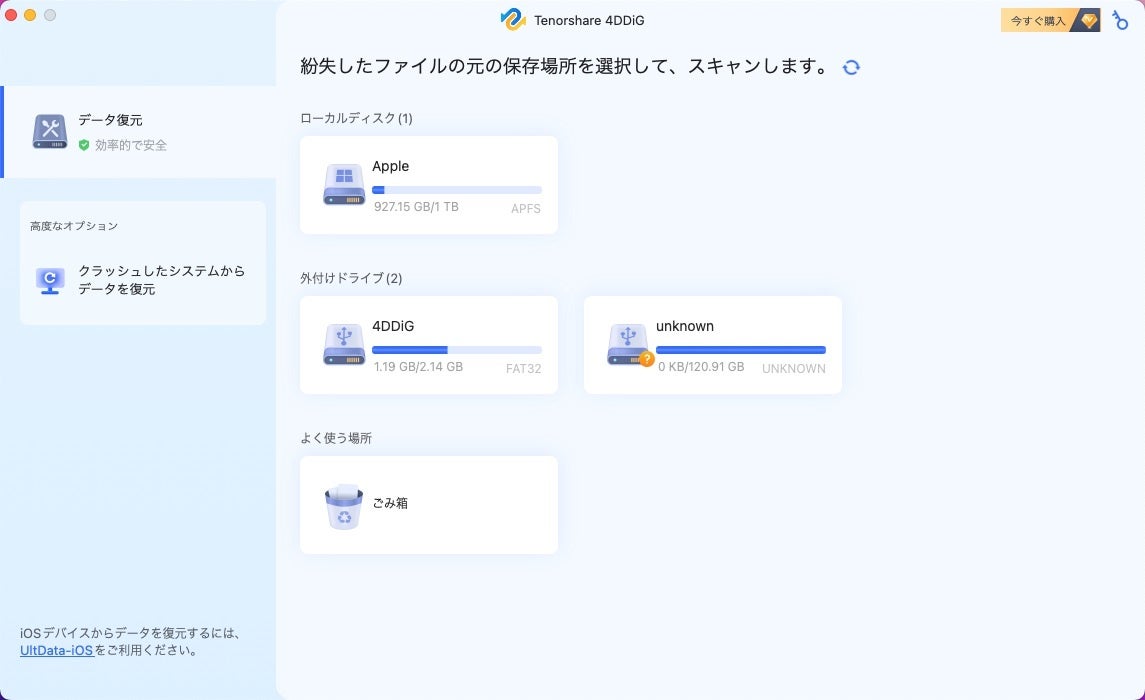Viewport: 1145px width, 700px height.
Task: Open the UltData-iOS link
Action: 56,649
